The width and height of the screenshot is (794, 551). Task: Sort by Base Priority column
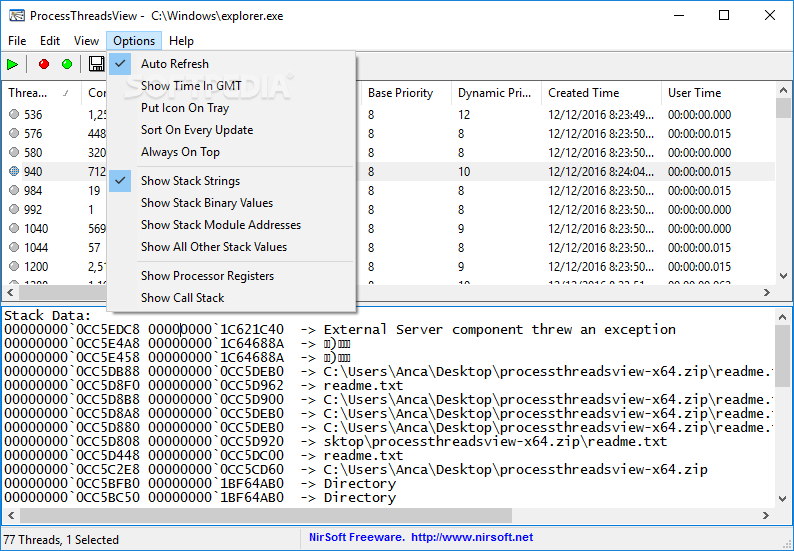coord(406,93)
